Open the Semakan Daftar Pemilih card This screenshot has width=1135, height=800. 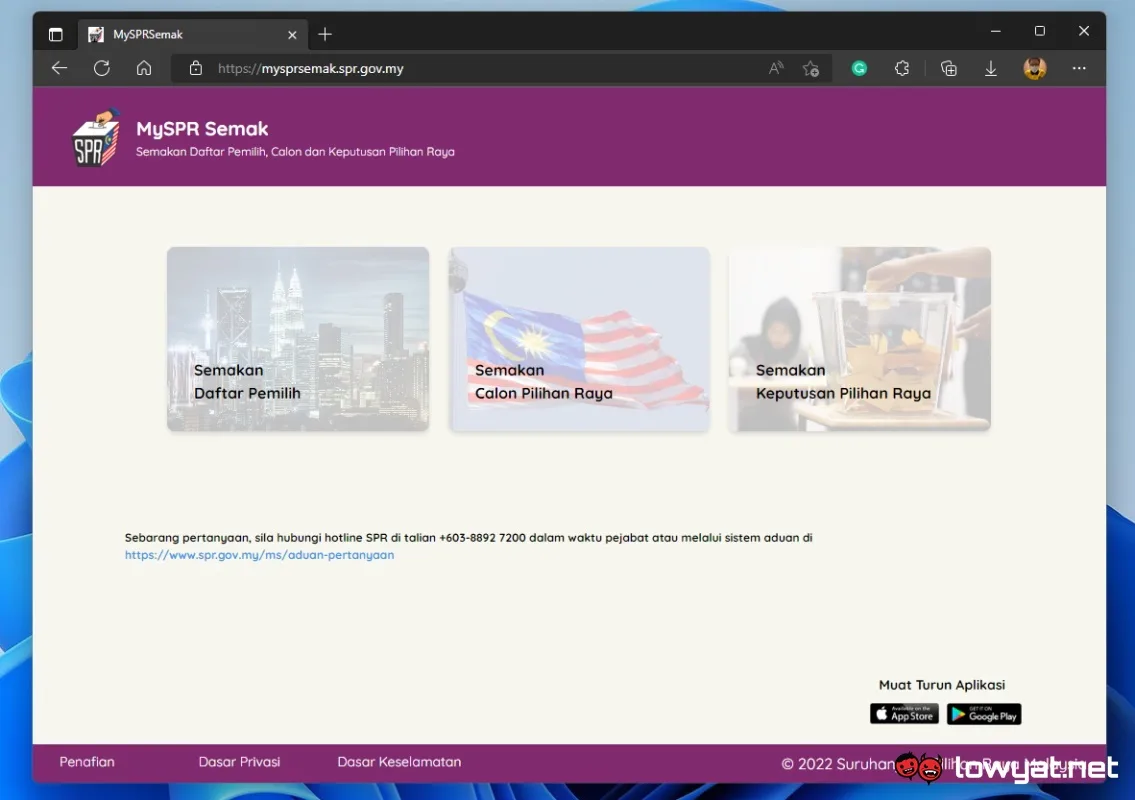[x=298, y=339]
